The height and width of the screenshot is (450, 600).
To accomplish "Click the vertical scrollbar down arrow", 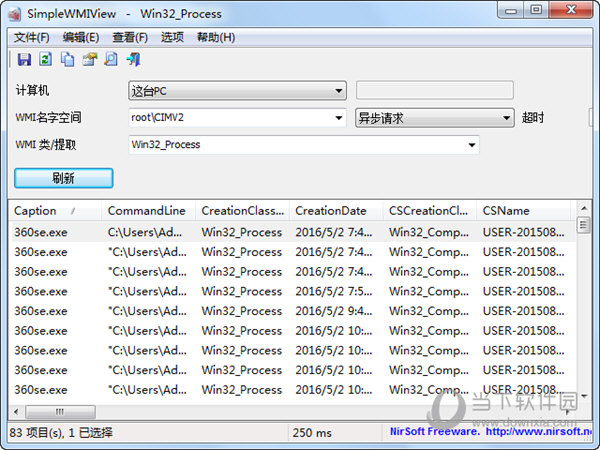I will pyautogui.click(x=584, y=396).
